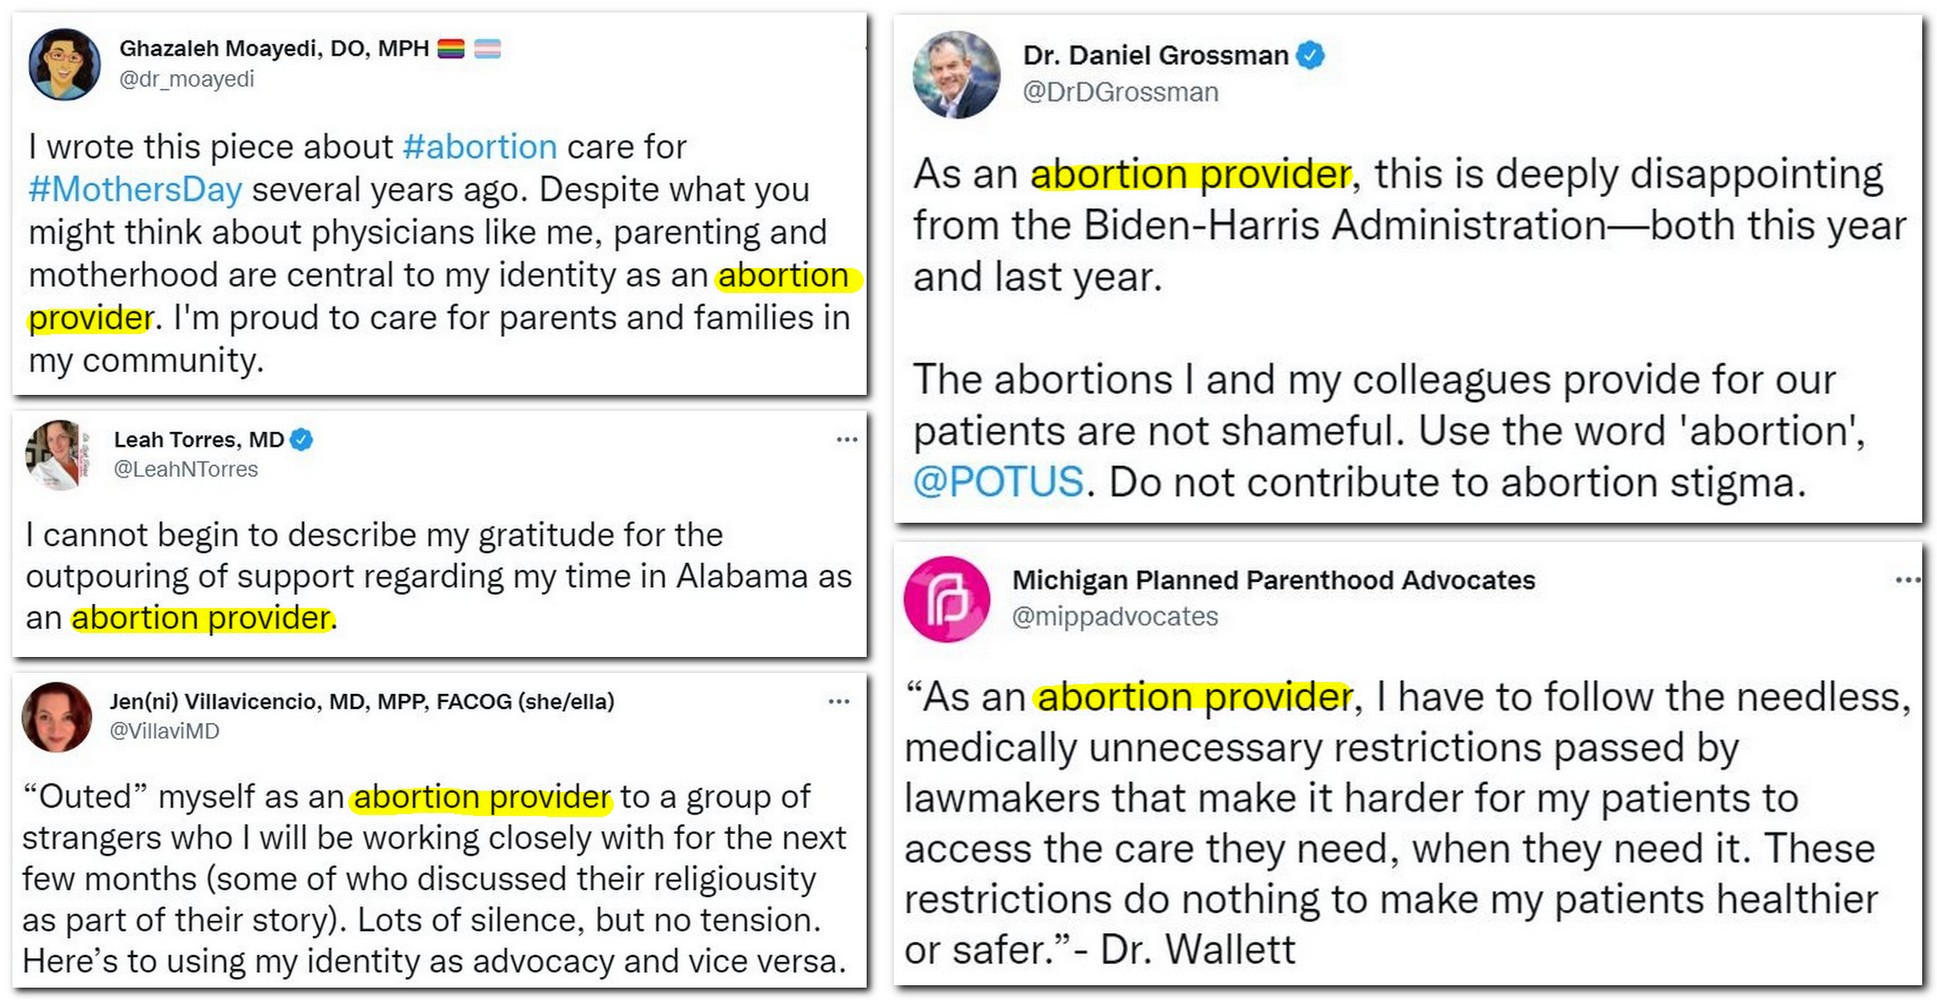Open the @dr_moayedi handle
Screen dimensions: 1937x1000
(x=187, y=79)
